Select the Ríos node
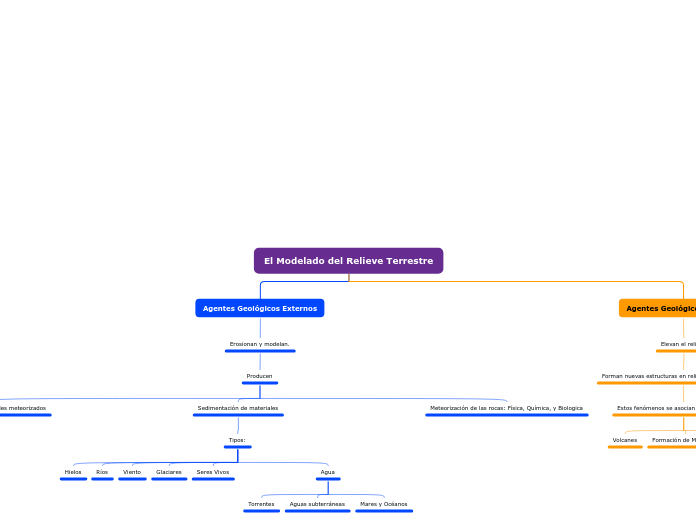Screen dimensions: 696x520 [102, 472]
